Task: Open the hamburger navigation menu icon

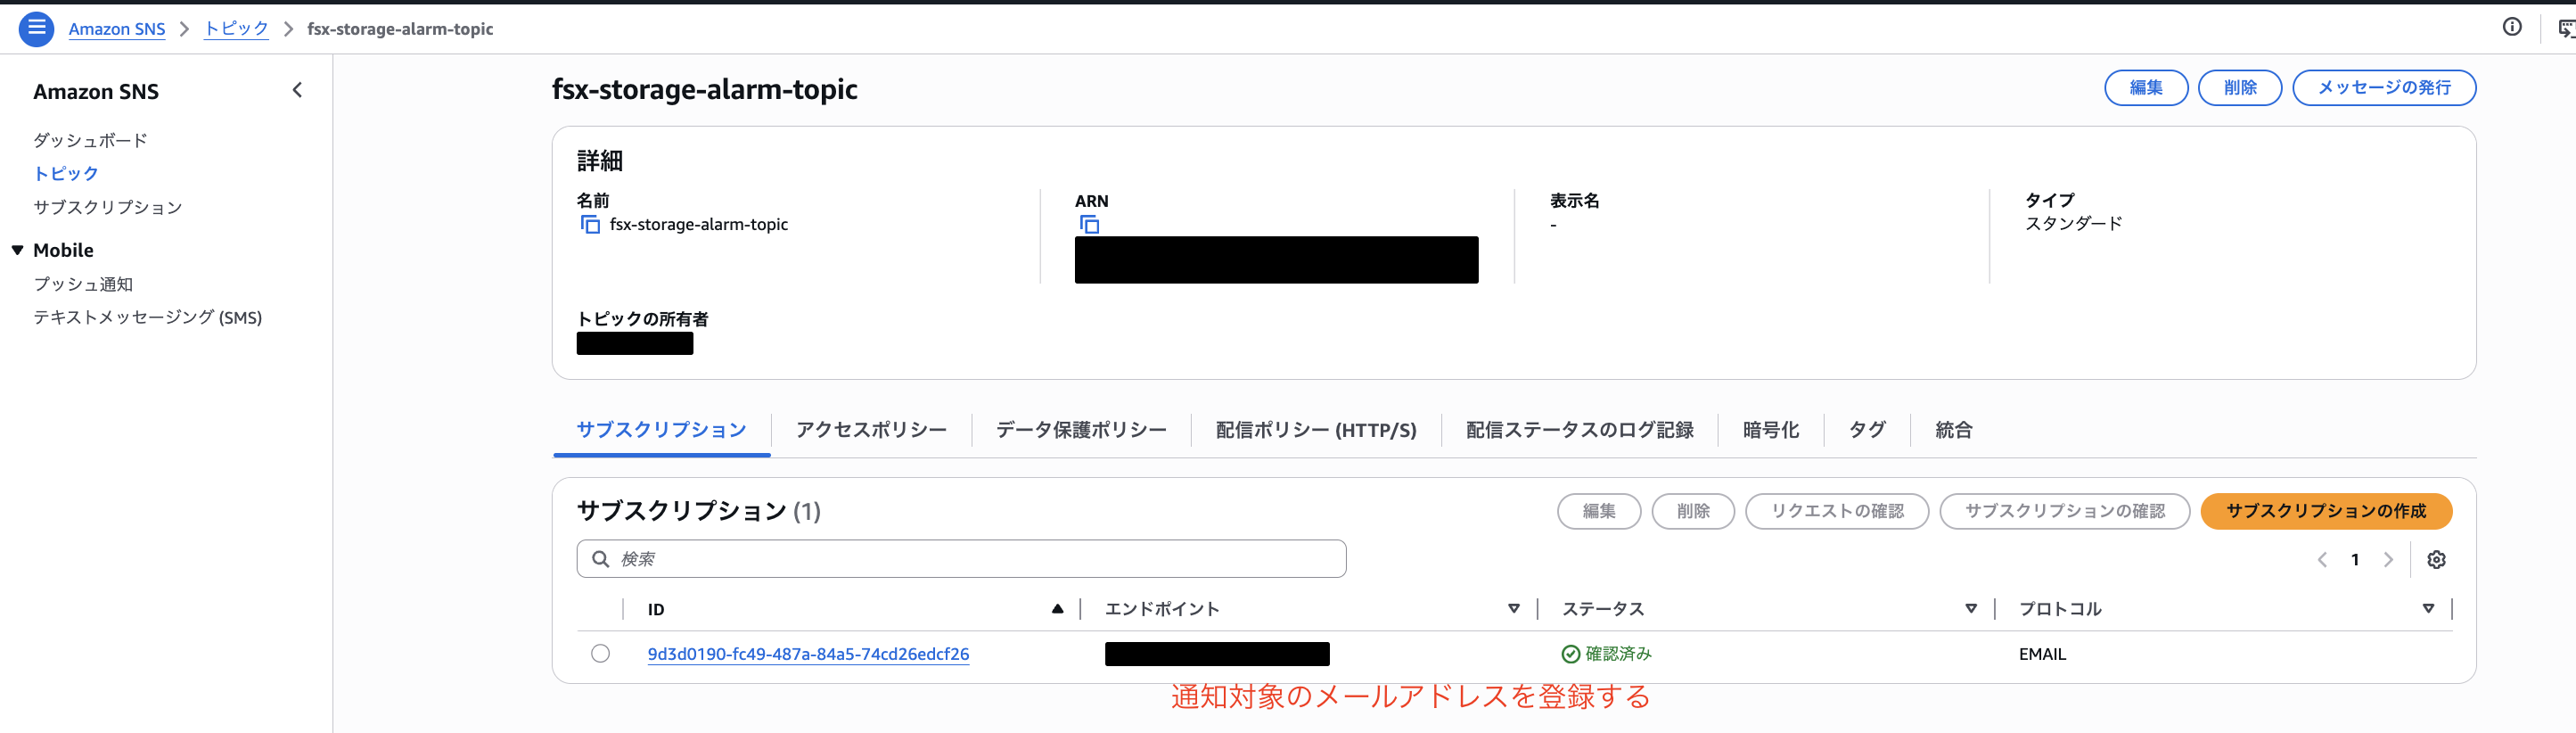Action: 36,28
